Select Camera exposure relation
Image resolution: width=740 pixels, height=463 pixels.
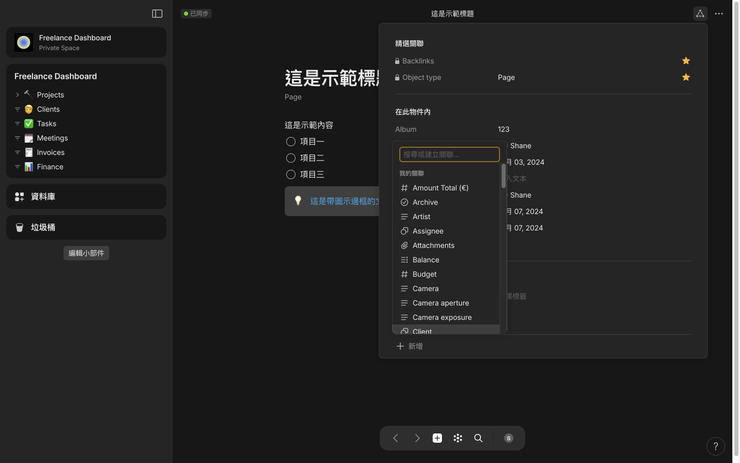pyautogui.click(x=446, y=317)
